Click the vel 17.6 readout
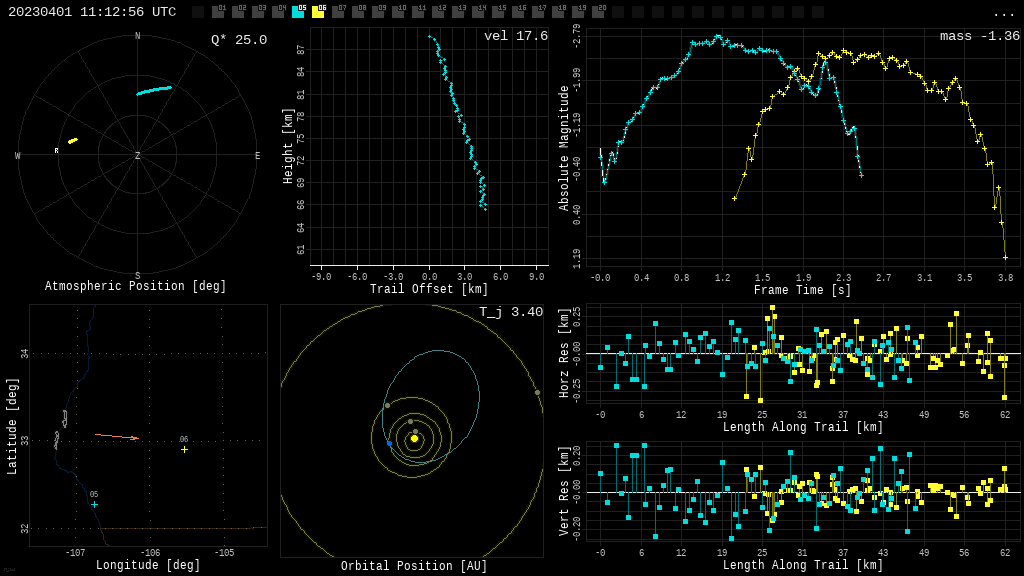 click(x=515, y=37)
